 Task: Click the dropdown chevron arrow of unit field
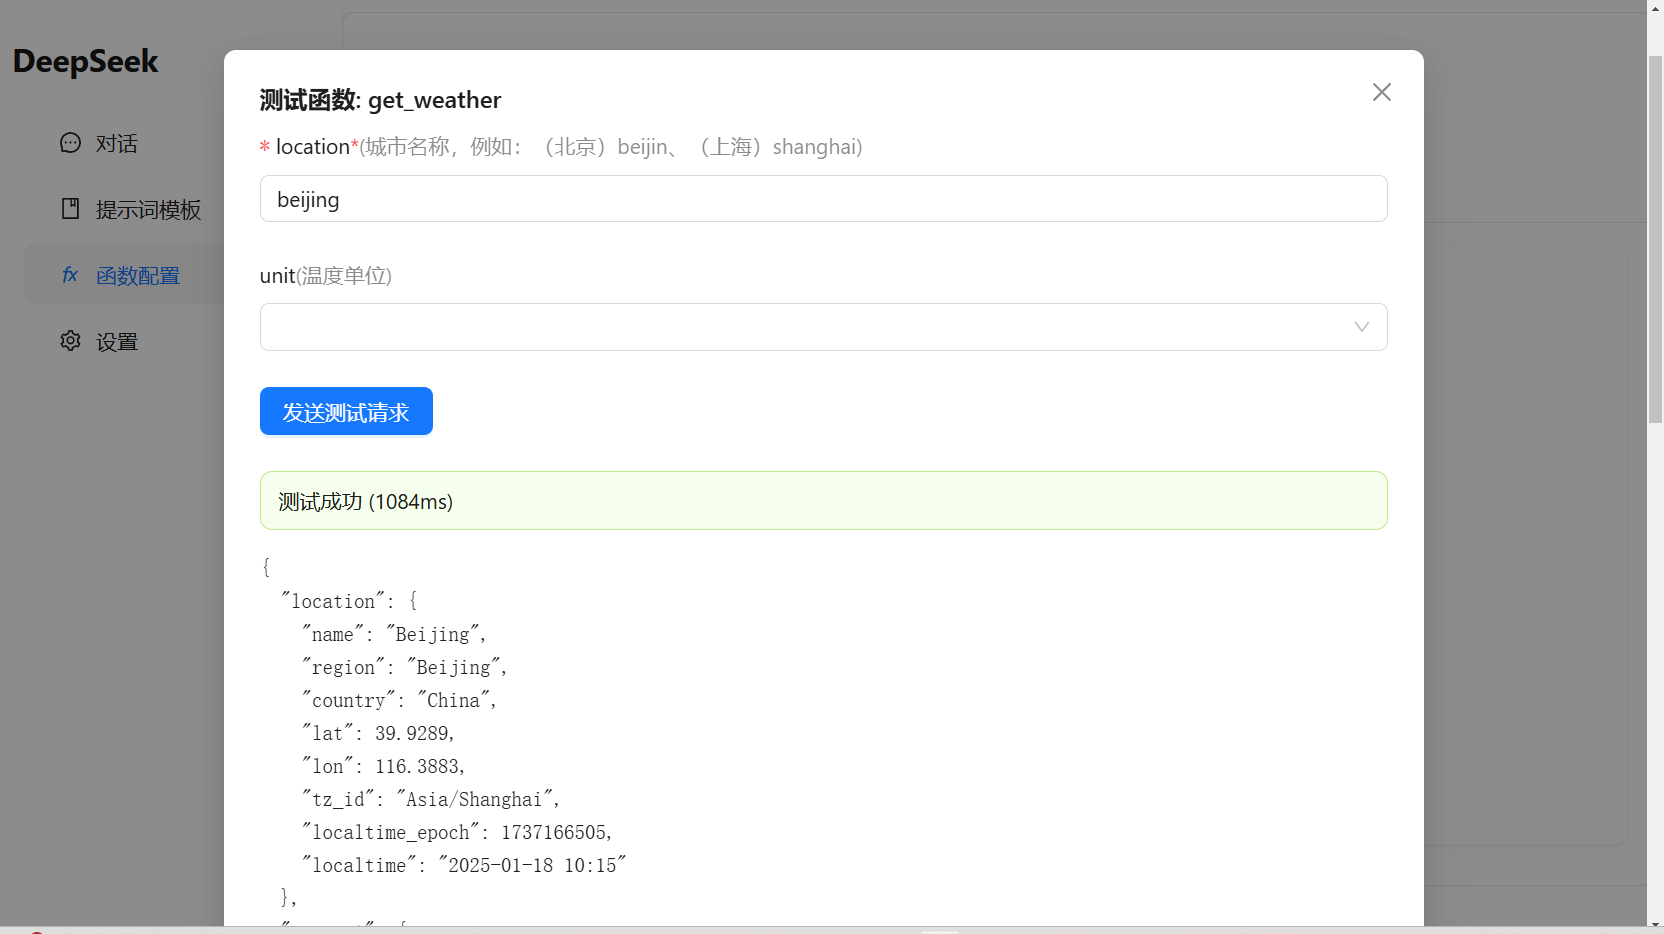[x=1361, y=327]
